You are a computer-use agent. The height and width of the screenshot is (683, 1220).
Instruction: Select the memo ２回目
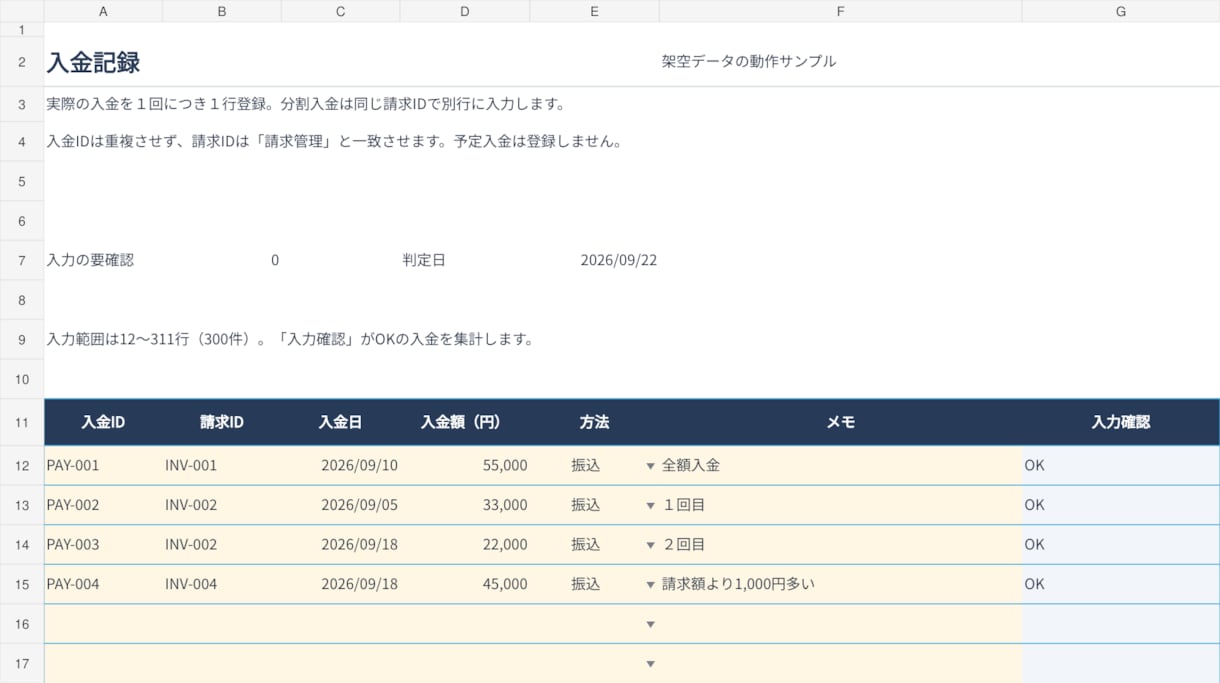(841, 544)
